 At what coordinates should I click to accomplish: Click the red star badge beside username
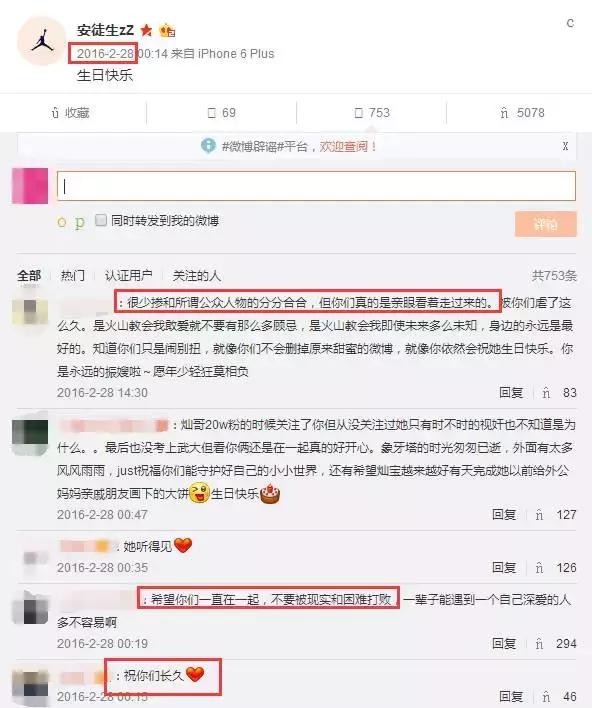pyautogui.click(x=146, y=30)
